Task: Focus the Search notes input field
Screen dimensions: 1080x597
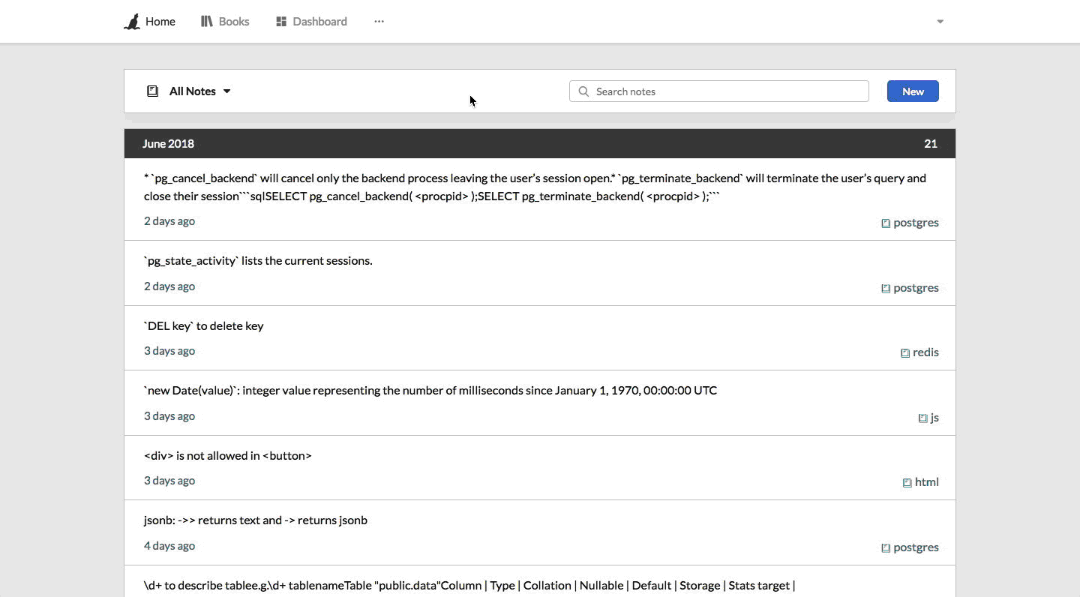Action: [718, 91]
